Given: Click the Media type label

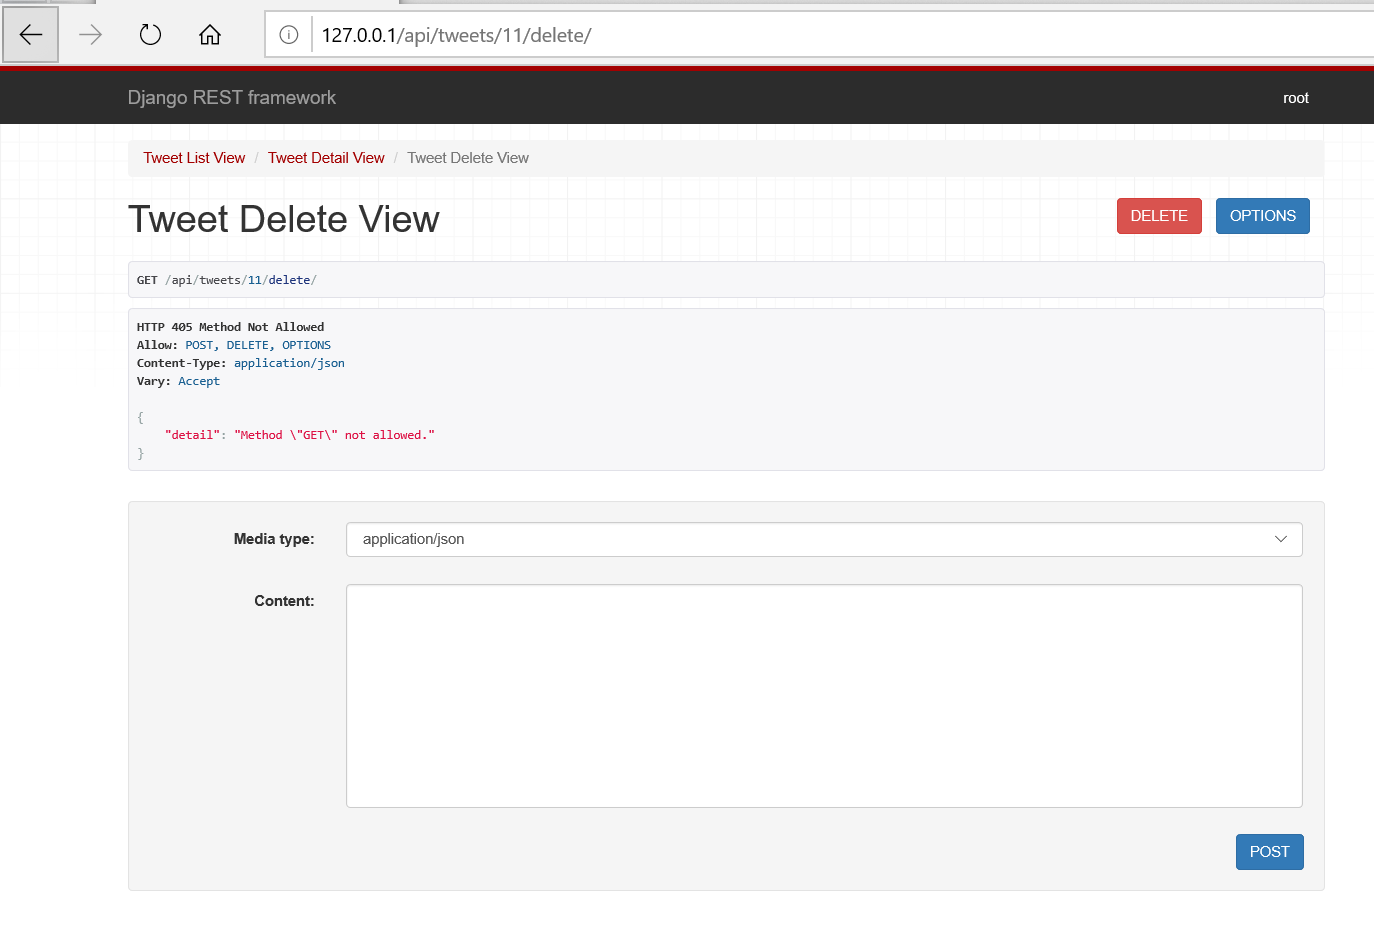Looking at the screenshot, I should pos(274,539).
